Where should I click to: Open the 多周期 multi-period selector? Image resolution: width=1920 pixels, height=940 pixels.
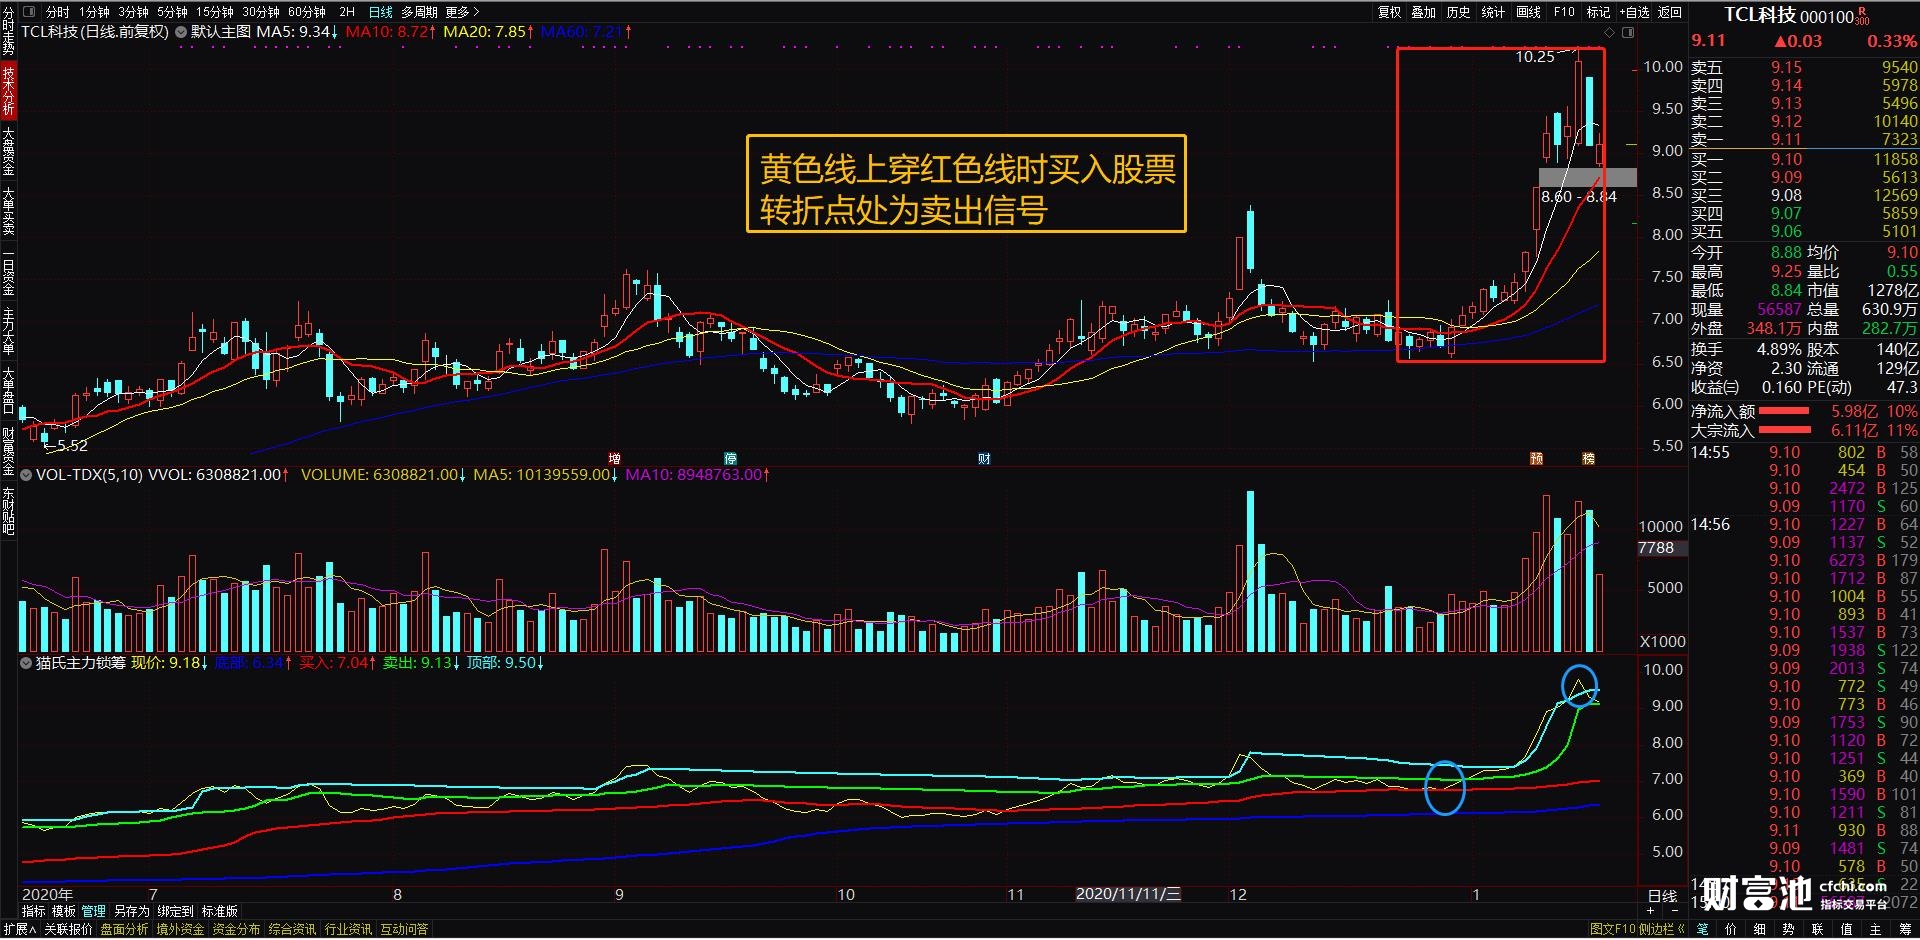(419, 12)
